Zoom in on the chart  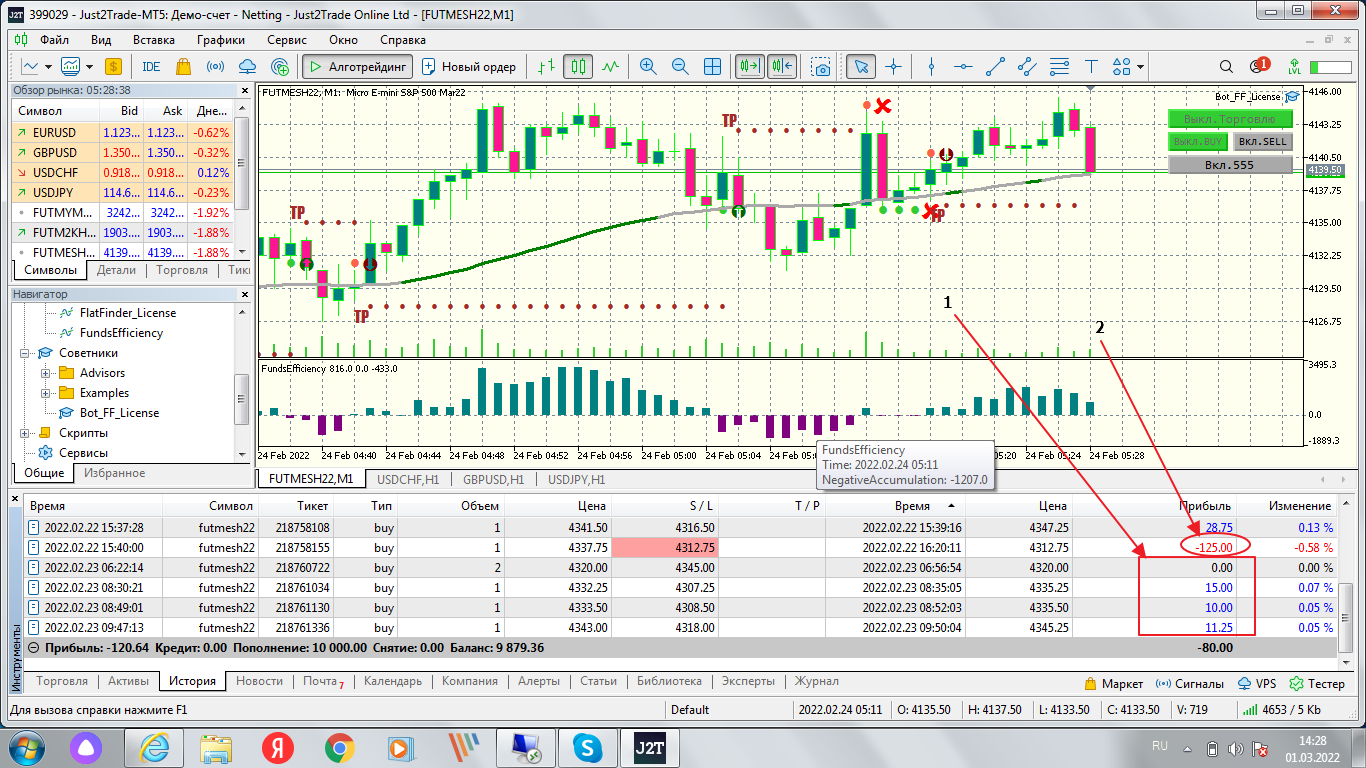648,67
